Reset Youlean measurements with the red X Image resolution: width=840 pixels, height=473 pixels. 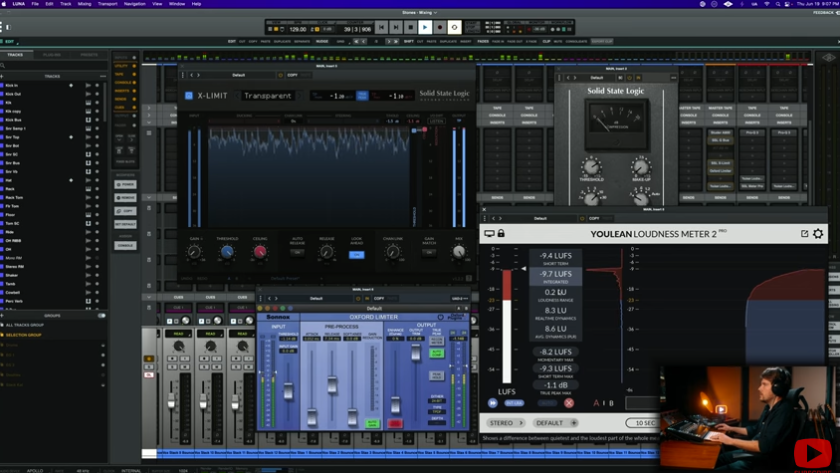click(569, 403)
